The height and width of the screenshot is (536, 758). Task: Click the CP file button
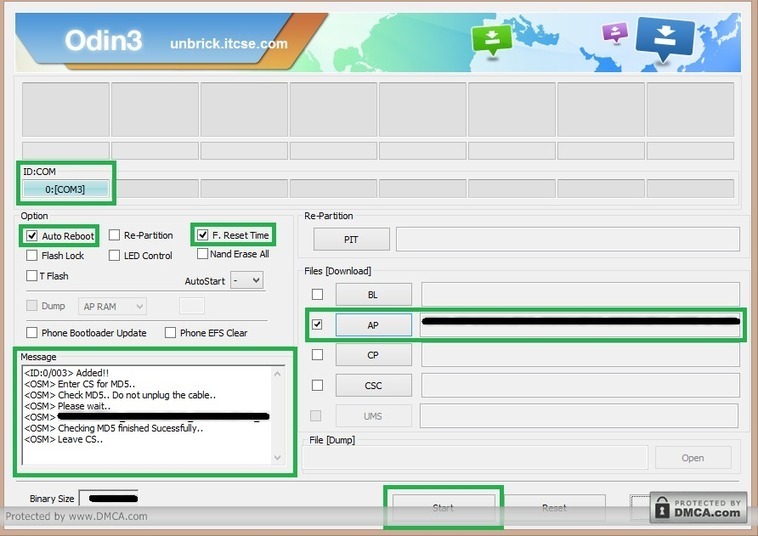[374, 355]
